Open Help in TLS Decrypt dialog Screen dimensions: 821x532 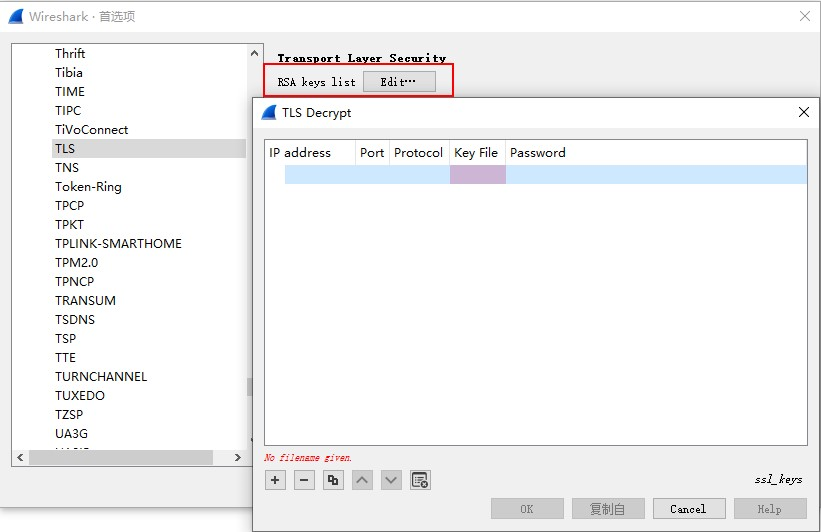pyautogui.click(x=770, y=509)
